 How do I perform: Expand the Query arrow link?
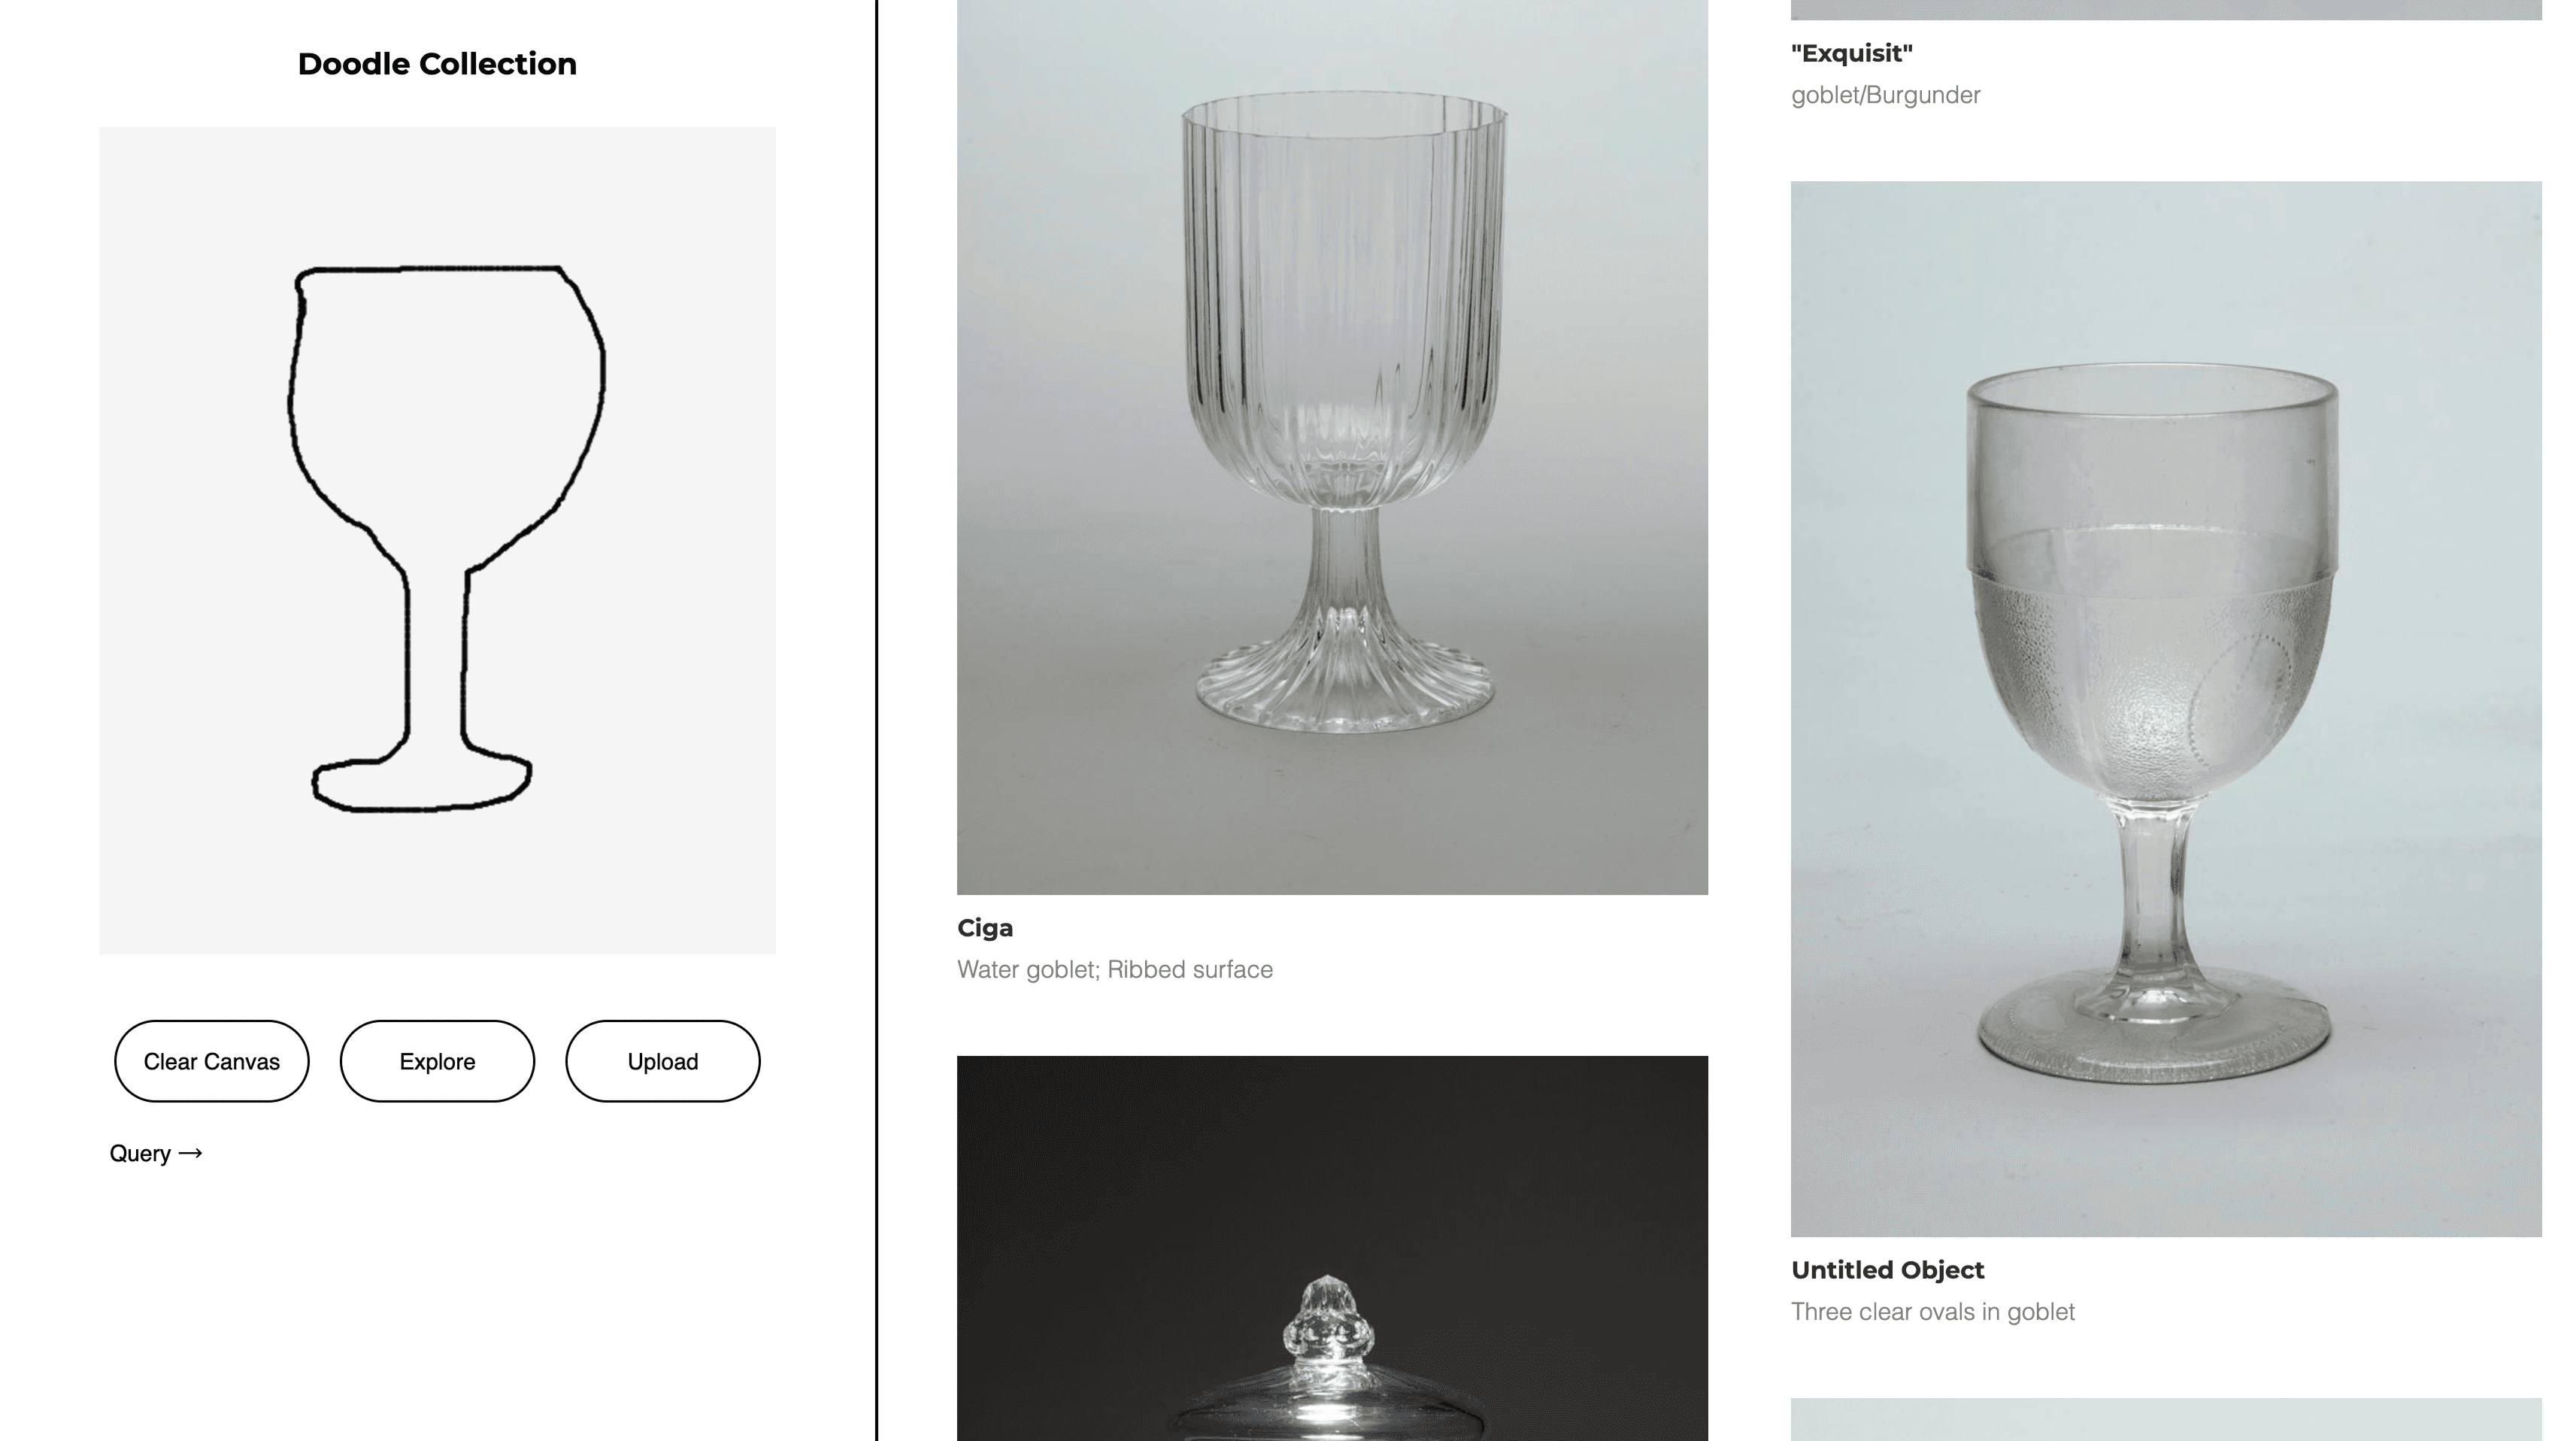coord(156,1153)
